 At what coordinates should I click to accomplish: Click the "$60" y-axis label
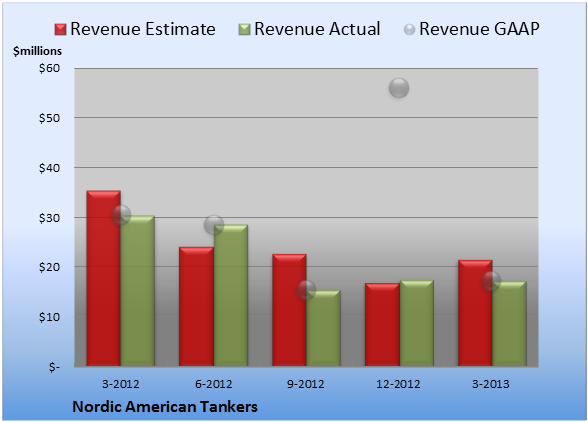click(50, 68)
